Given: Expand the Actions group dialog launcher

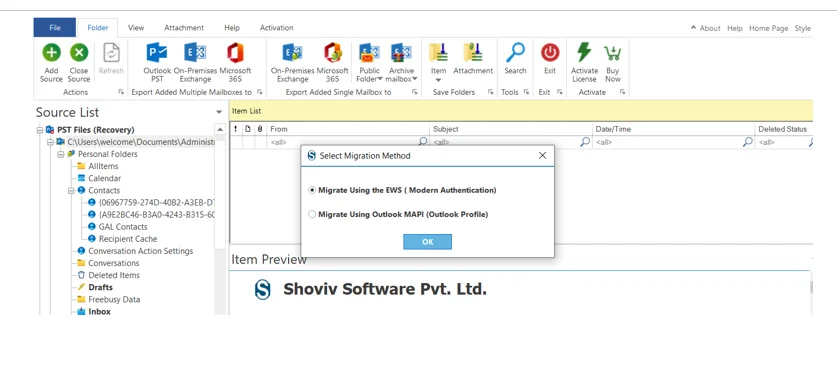Looking at the screenshot, I should [121, 92].
